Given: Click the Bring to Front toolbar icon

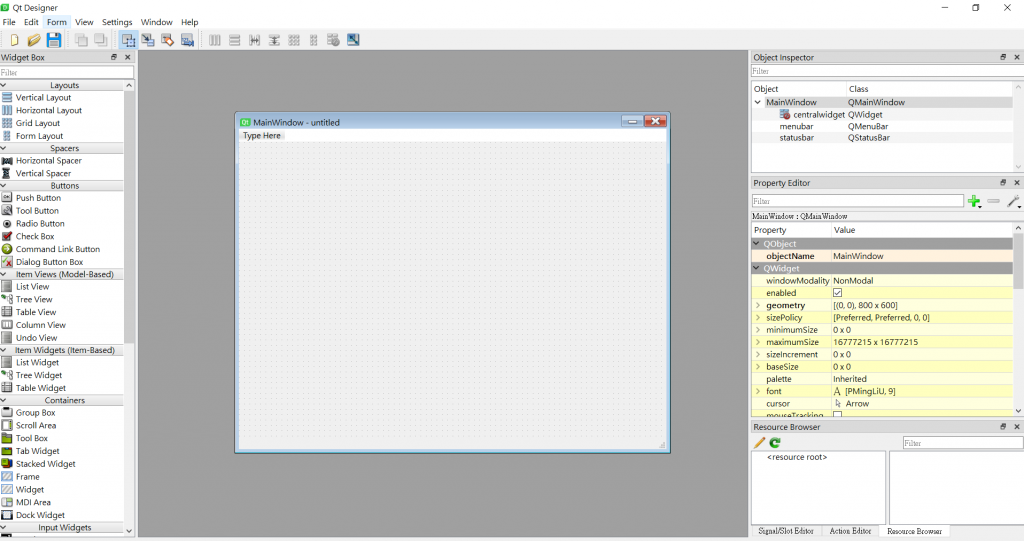Looking at the screenshot, I should click(x=101, y=41).
